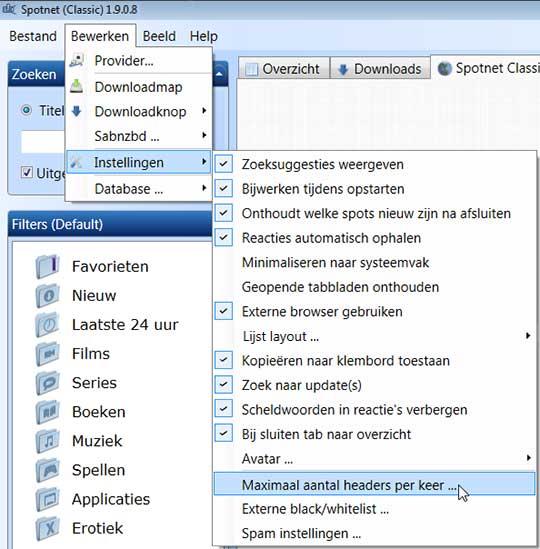The image size is (540, 549).
Task: Open the Spellen gamepad folder icon
Action: click(x=48, y=470)
